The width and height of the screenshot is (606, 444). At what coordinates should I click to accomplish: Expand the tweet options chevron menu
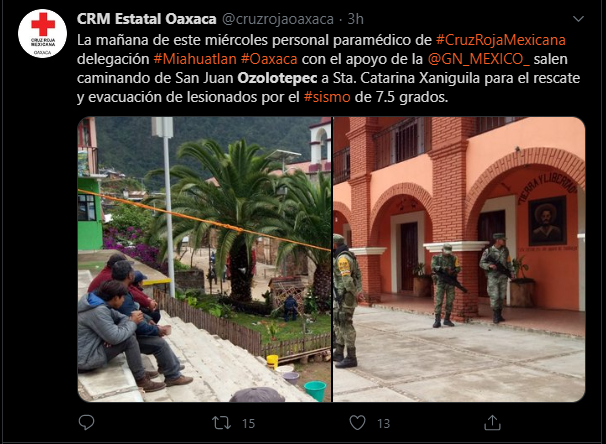[578, 19]
